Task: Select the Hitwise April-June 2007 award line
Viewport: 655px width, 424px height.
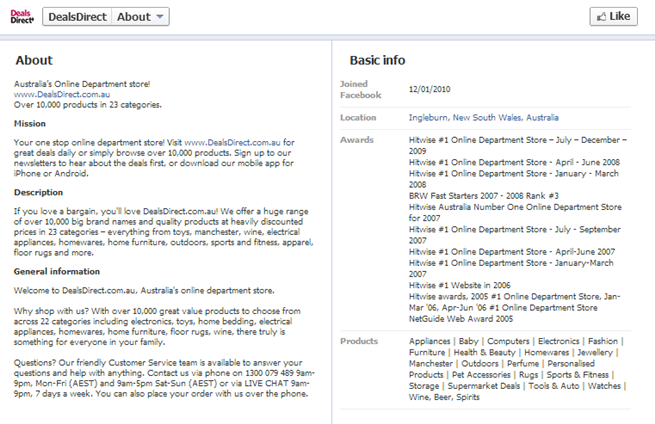Action: pyautogui.click(x=512, y=252)
